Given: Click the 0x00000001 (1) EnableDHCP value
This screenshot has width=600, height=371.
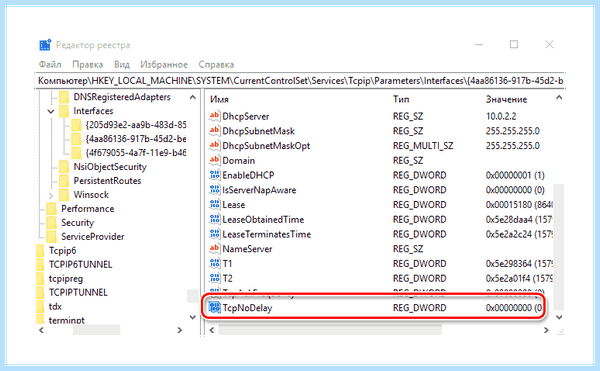Looking at the screenshot, I should [515, 175].
